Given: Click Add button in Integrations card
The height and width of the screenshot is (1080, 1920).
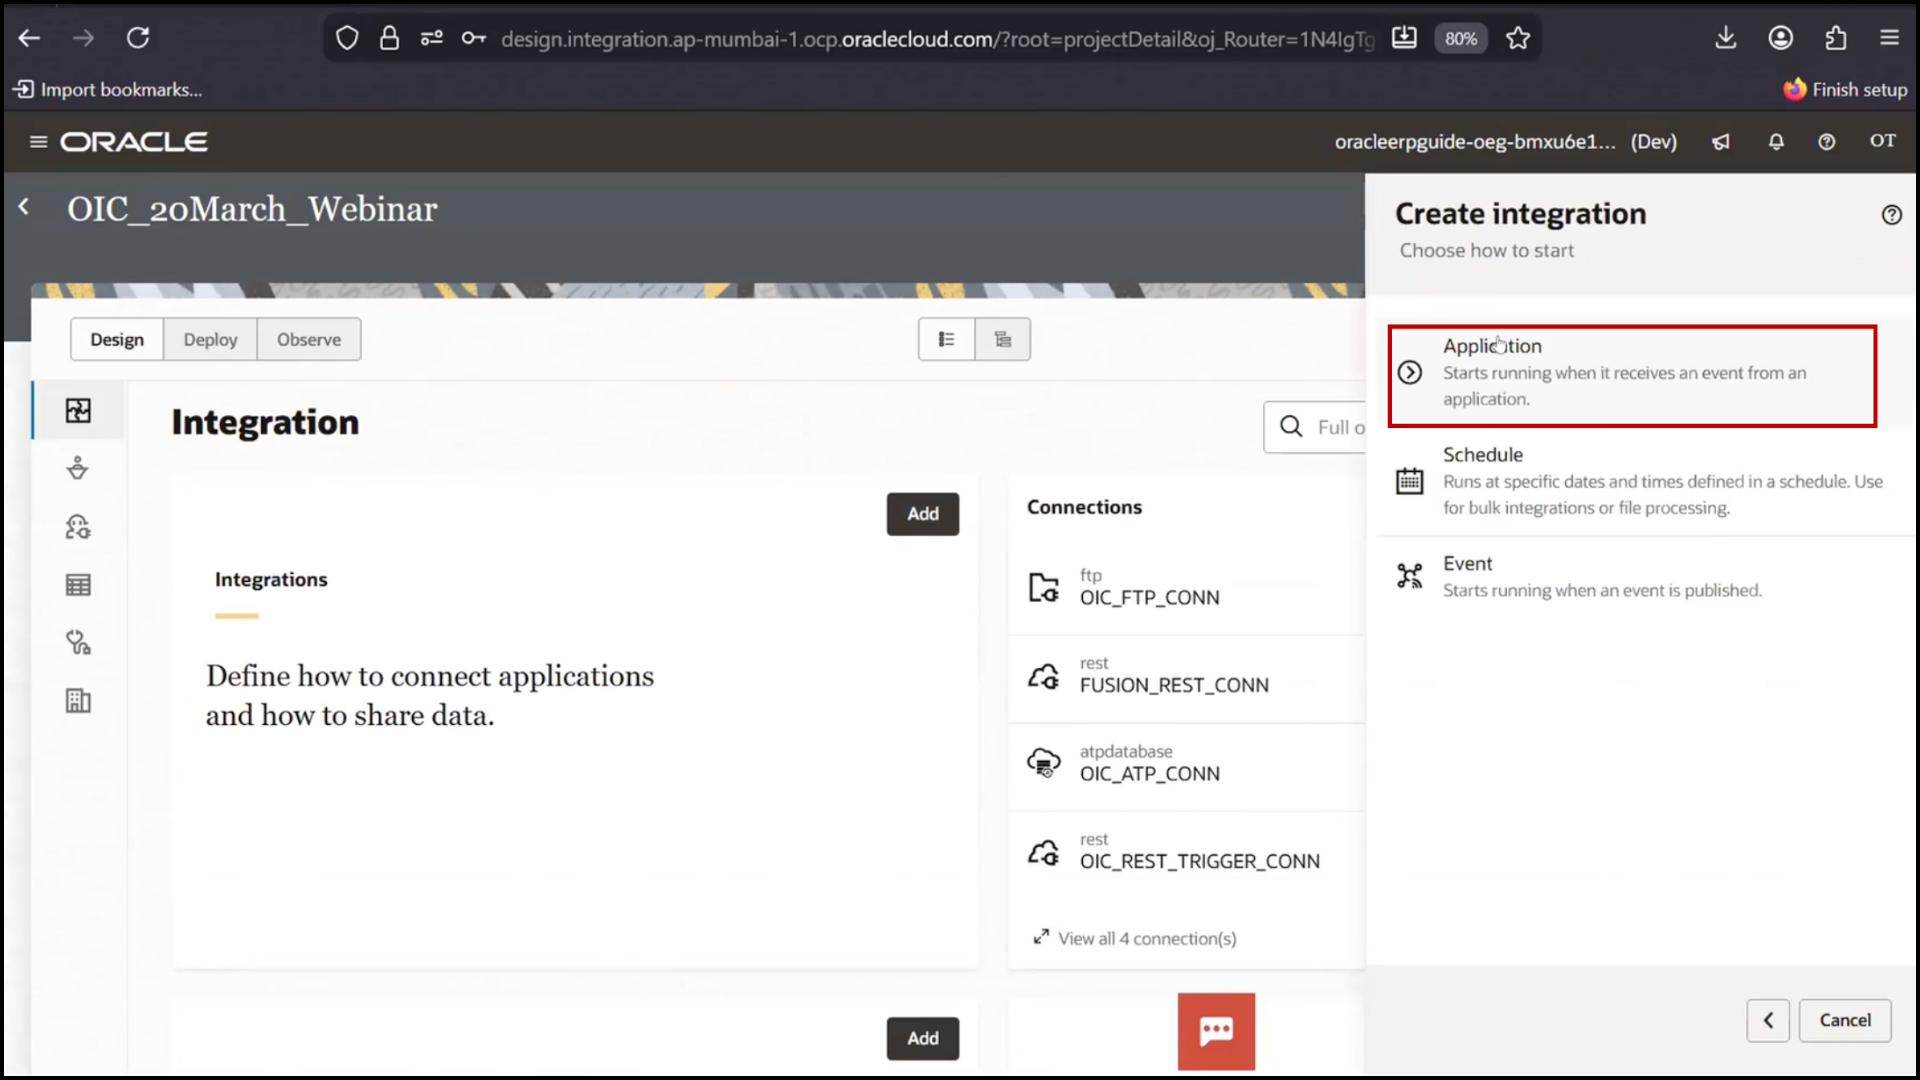Looking at the screenshot, I should pos(923,514).
